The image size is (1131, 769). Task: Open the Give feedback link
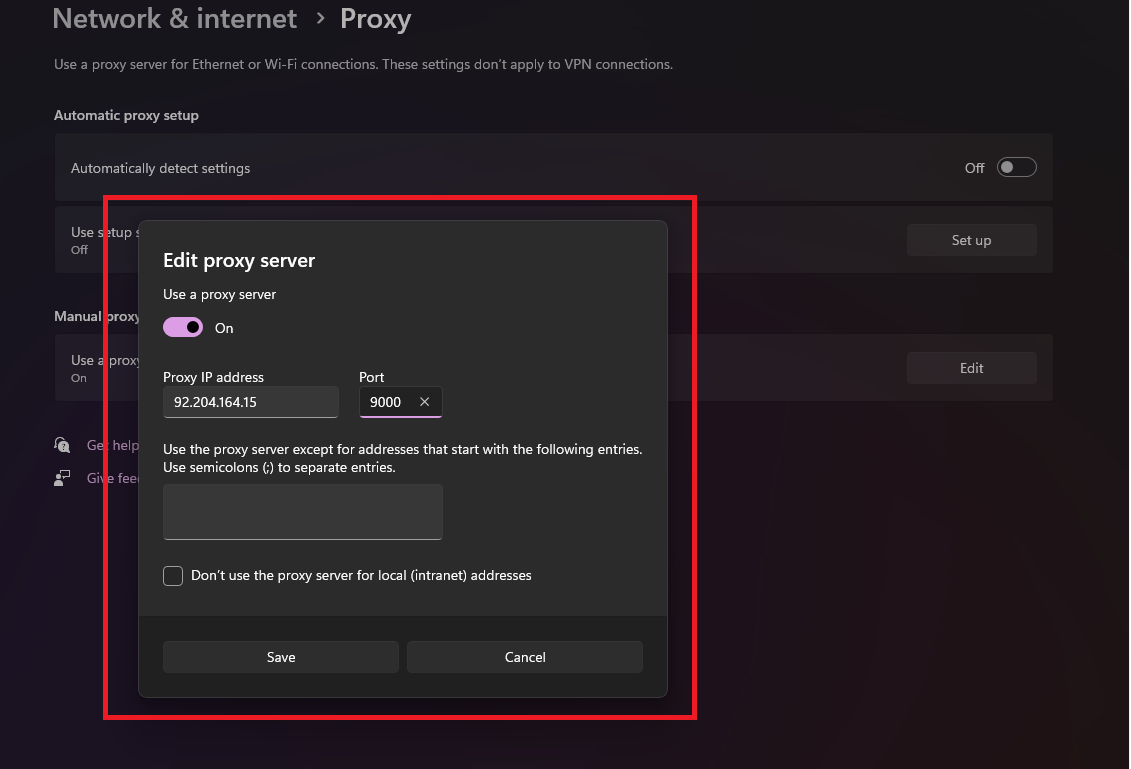112,477
